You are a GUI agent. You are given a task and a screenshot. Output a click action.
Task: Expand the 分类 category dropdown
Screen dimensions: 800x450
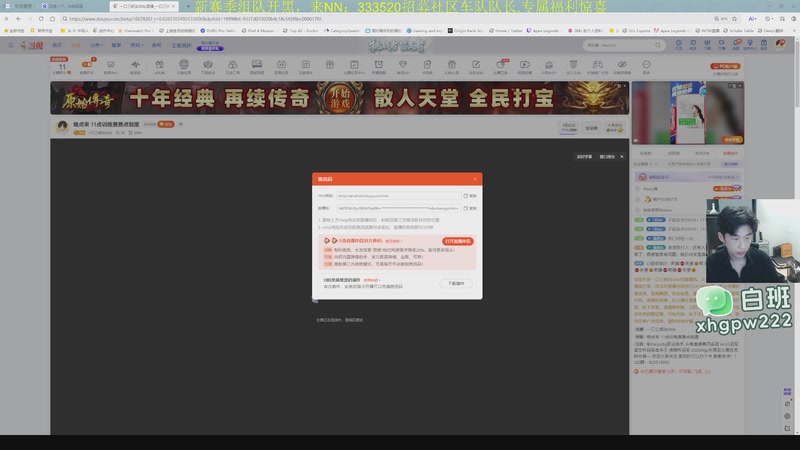point(96,45)
